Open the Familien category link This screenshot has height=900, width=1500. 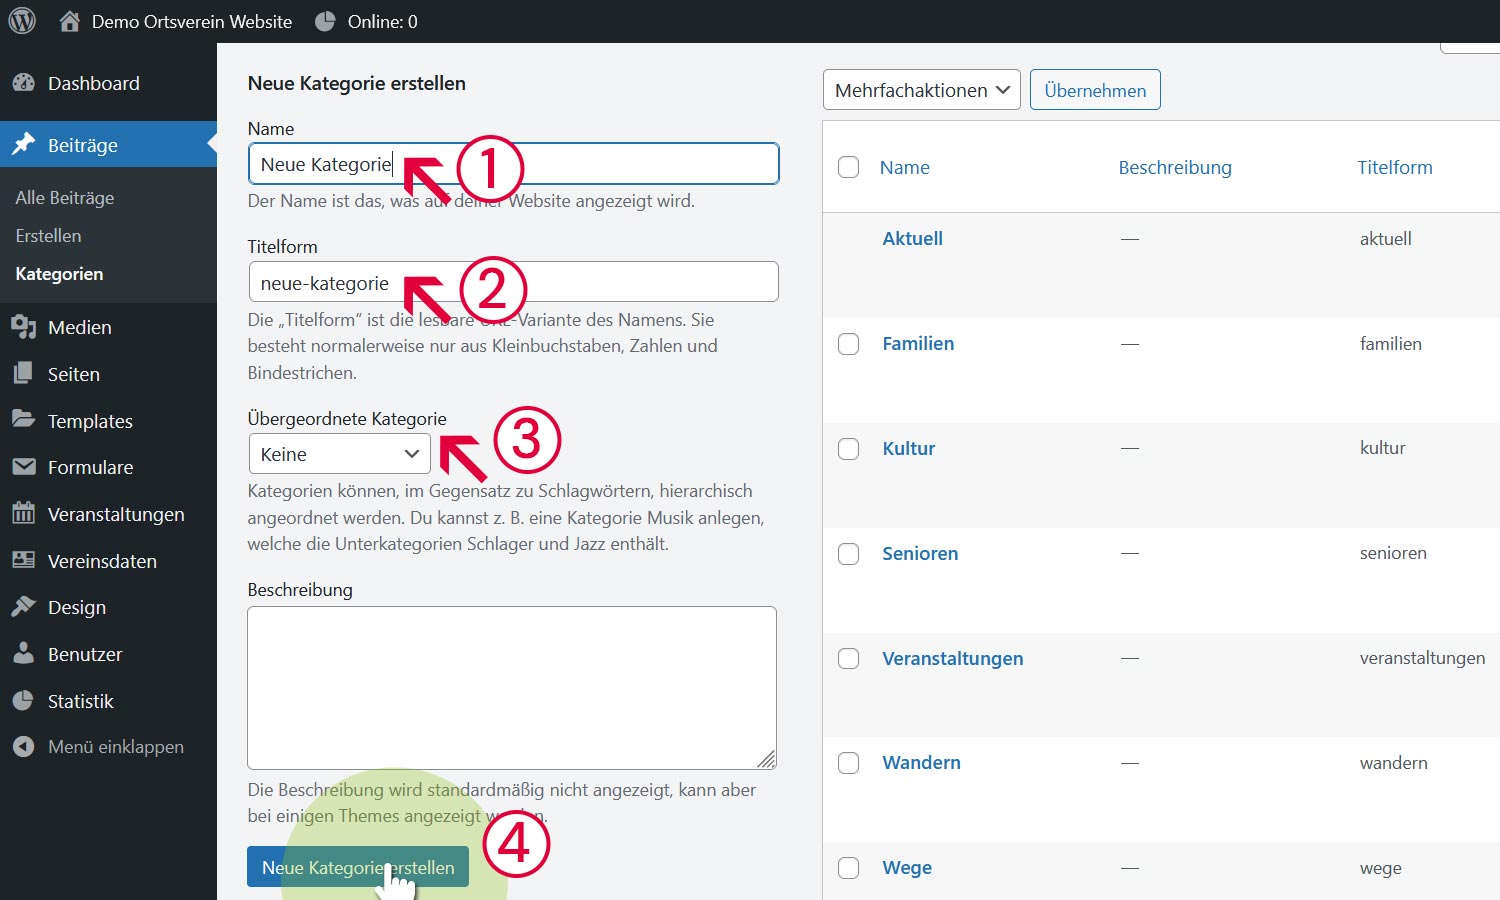coord(918,343)
